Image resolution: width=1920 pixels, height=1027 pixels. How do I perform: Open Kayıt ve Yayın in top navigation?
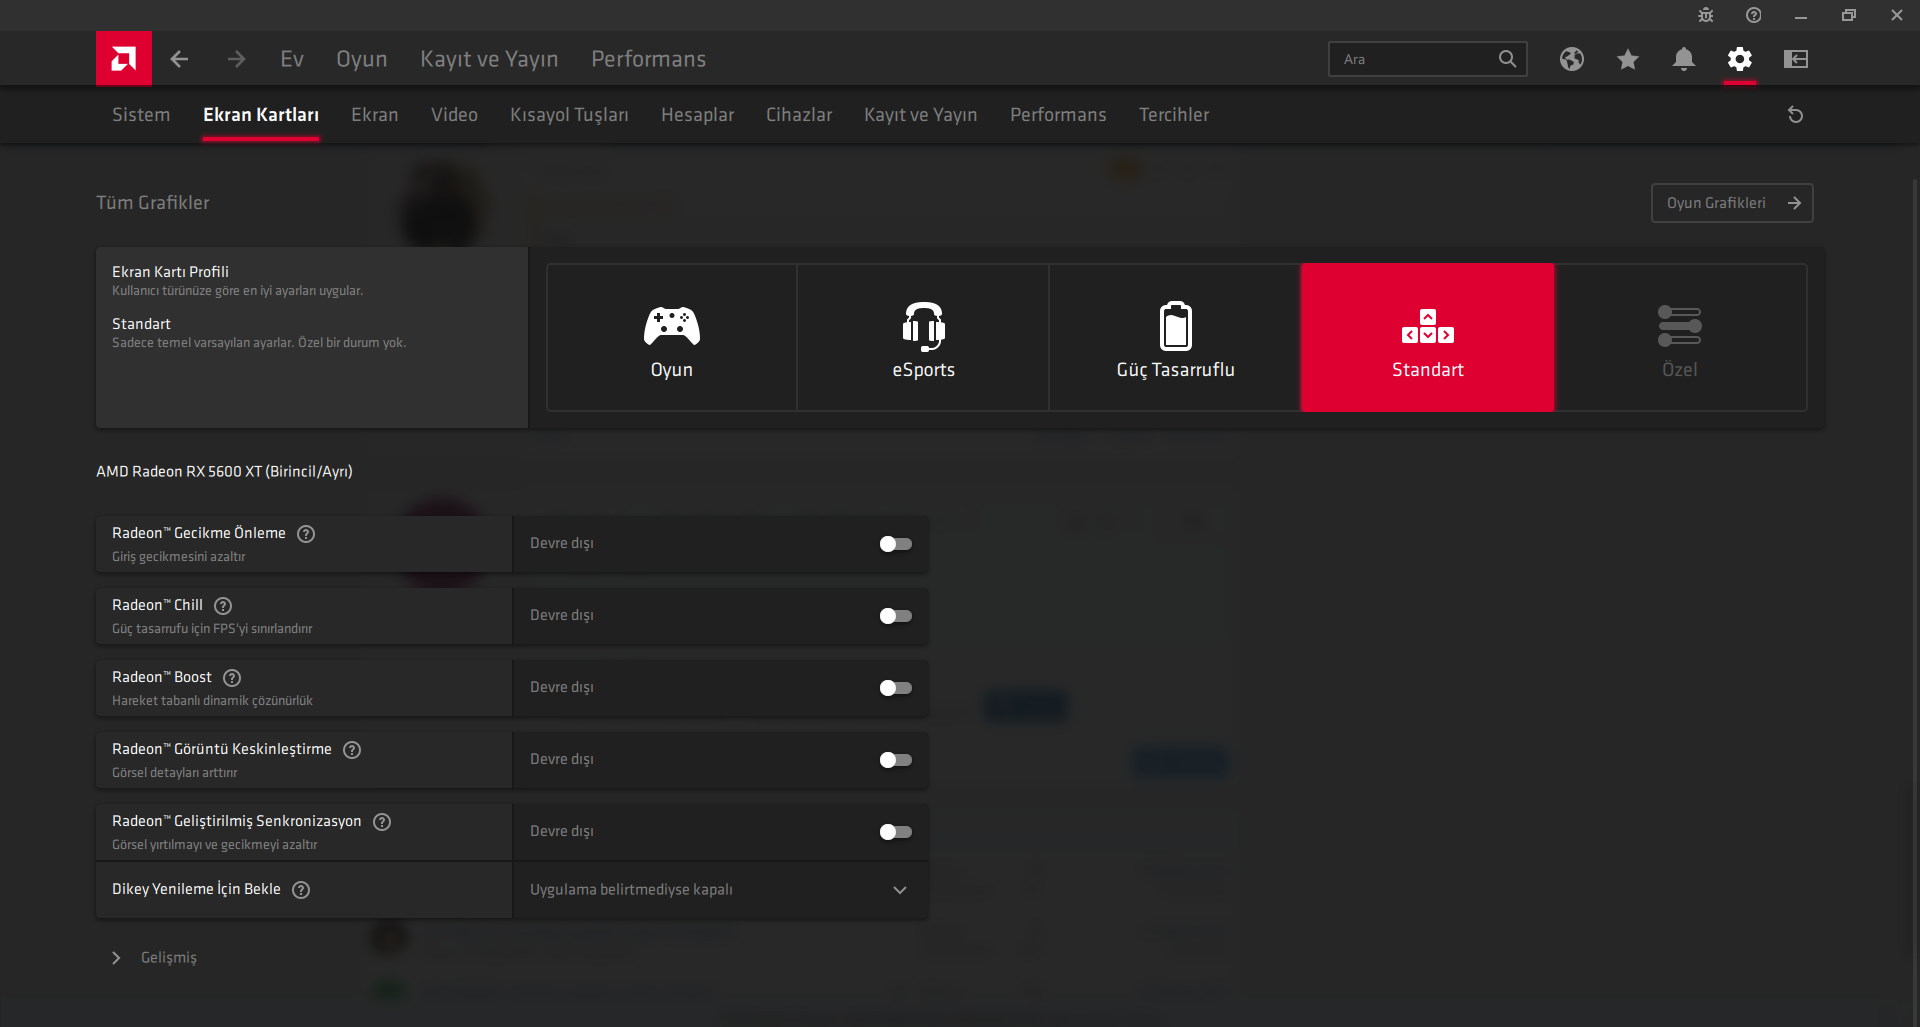click(489, 59)
